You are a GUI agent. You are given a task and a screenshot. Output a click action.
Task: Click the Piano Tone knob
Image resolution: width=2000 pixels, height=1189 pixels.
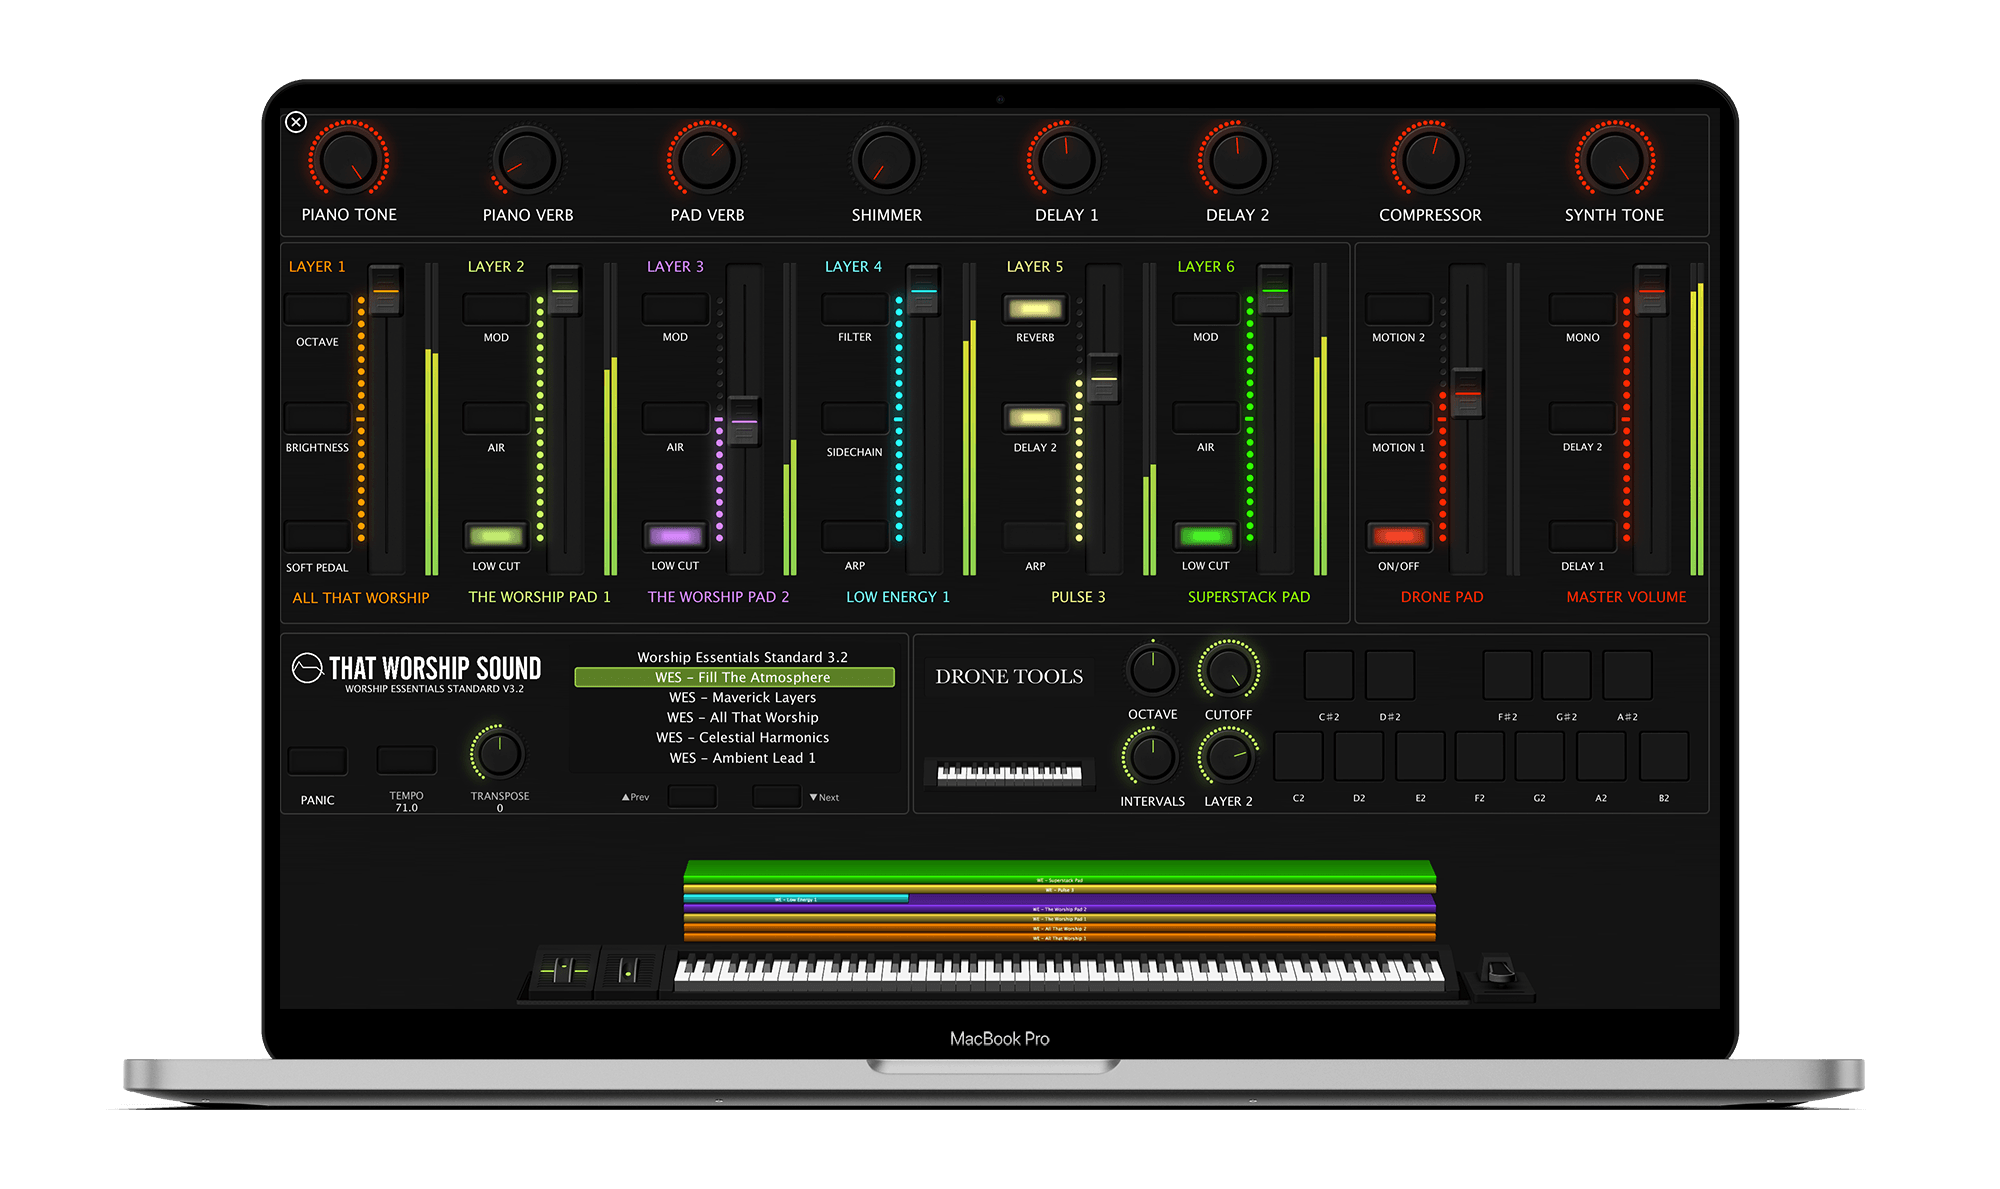pyautogui.click(x=348, y=160)
